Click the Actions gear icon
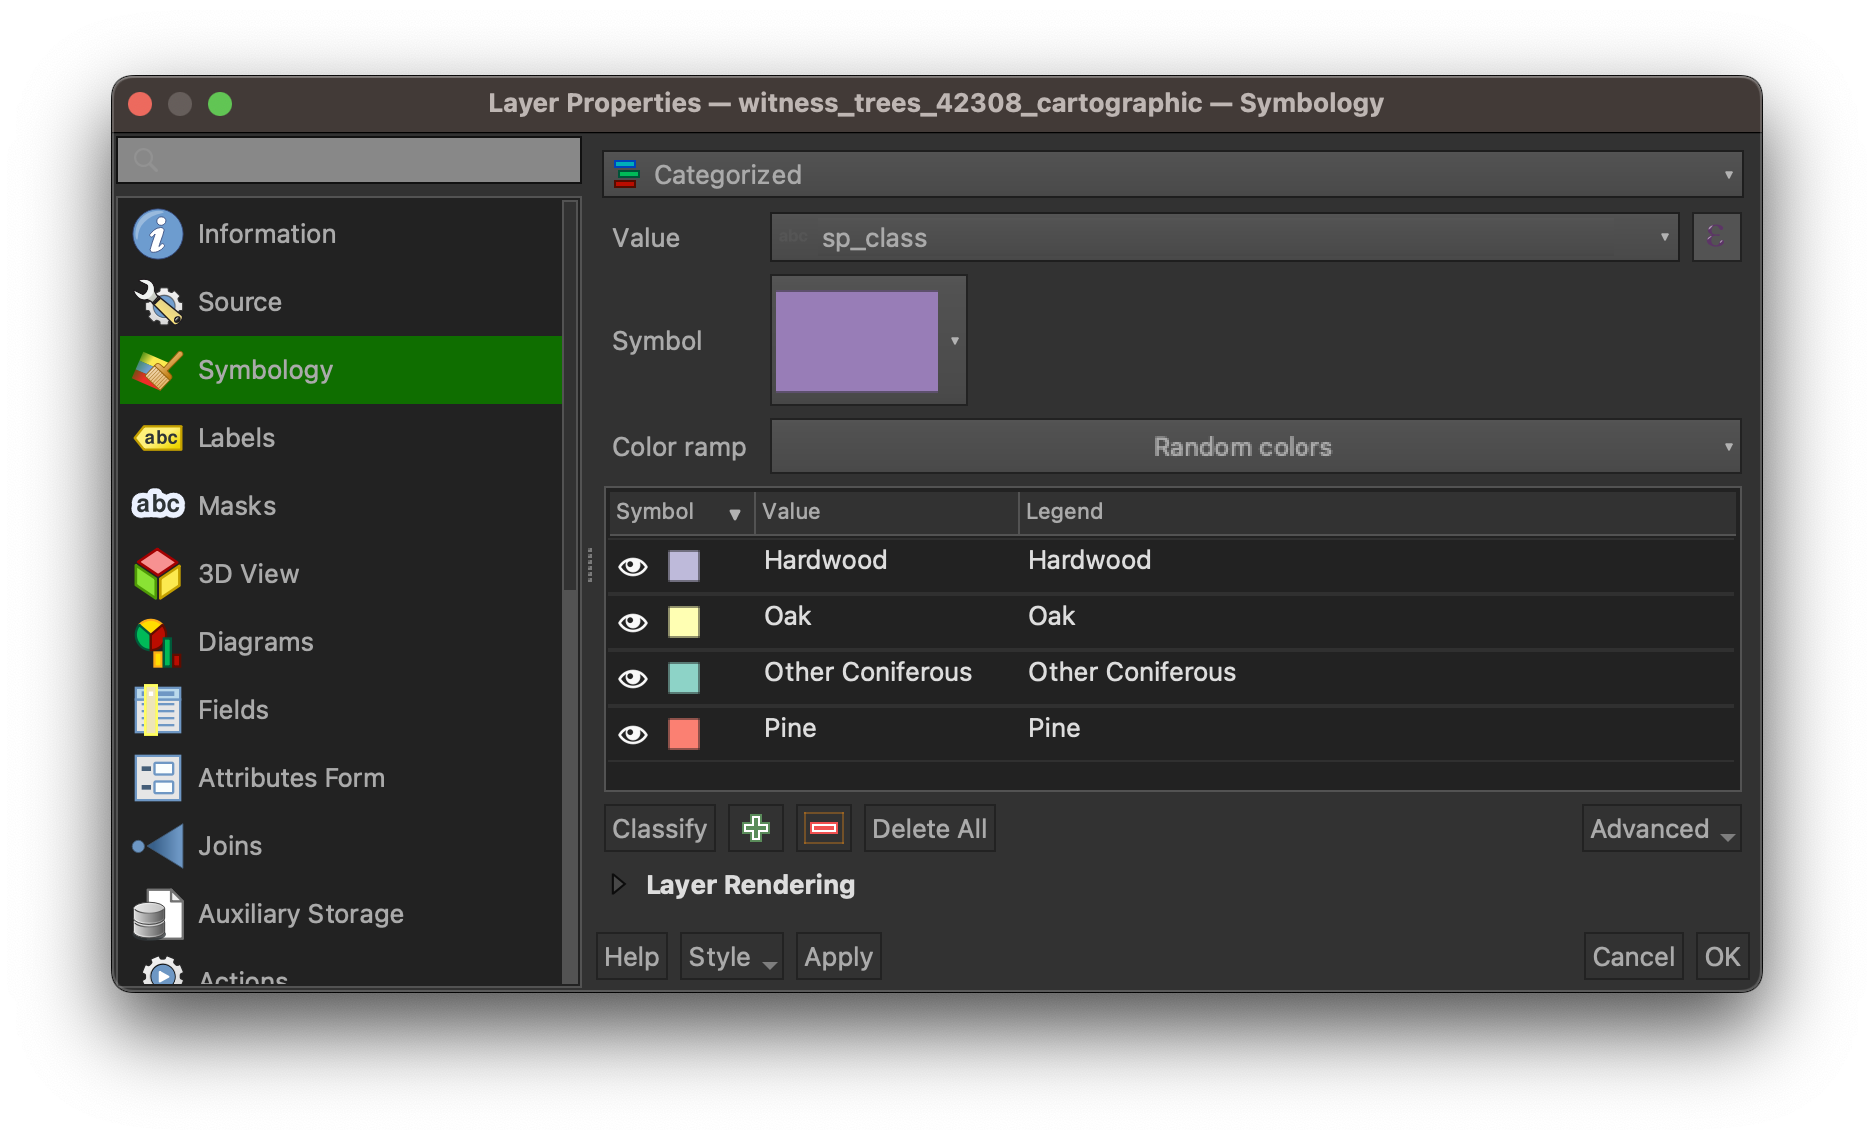 pyautogui.click(x=162, y=971)
